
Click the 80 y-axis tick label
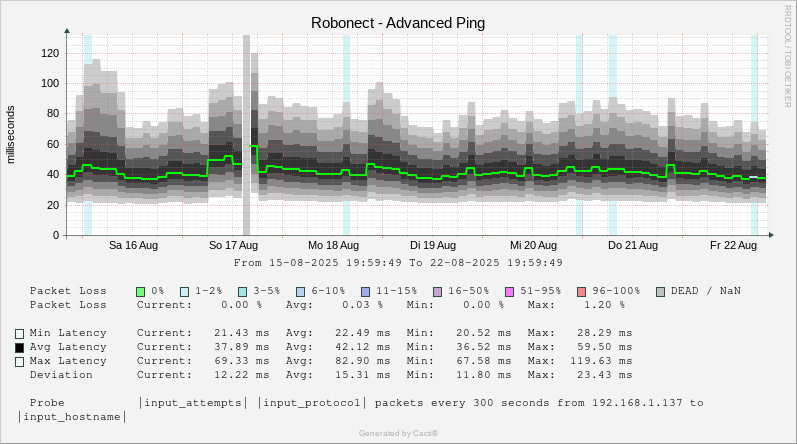coord(53,113)
